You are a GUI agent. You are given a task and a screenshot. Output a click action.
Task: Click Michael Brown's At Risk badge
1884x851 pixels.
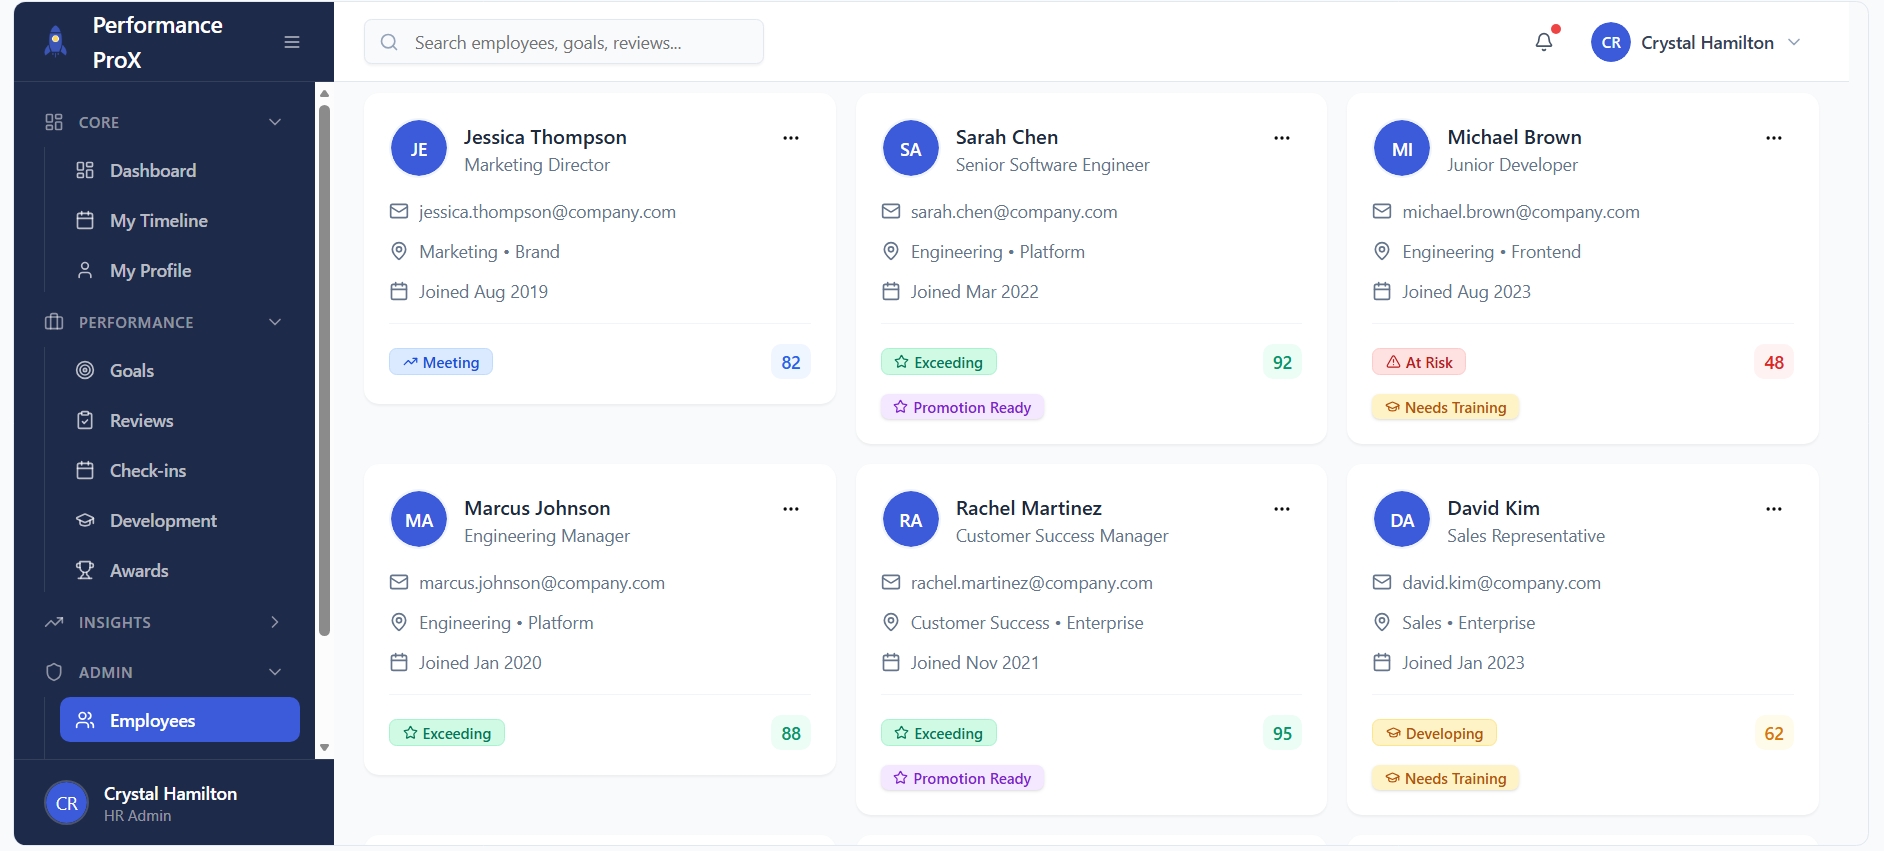coord(1419,362)
